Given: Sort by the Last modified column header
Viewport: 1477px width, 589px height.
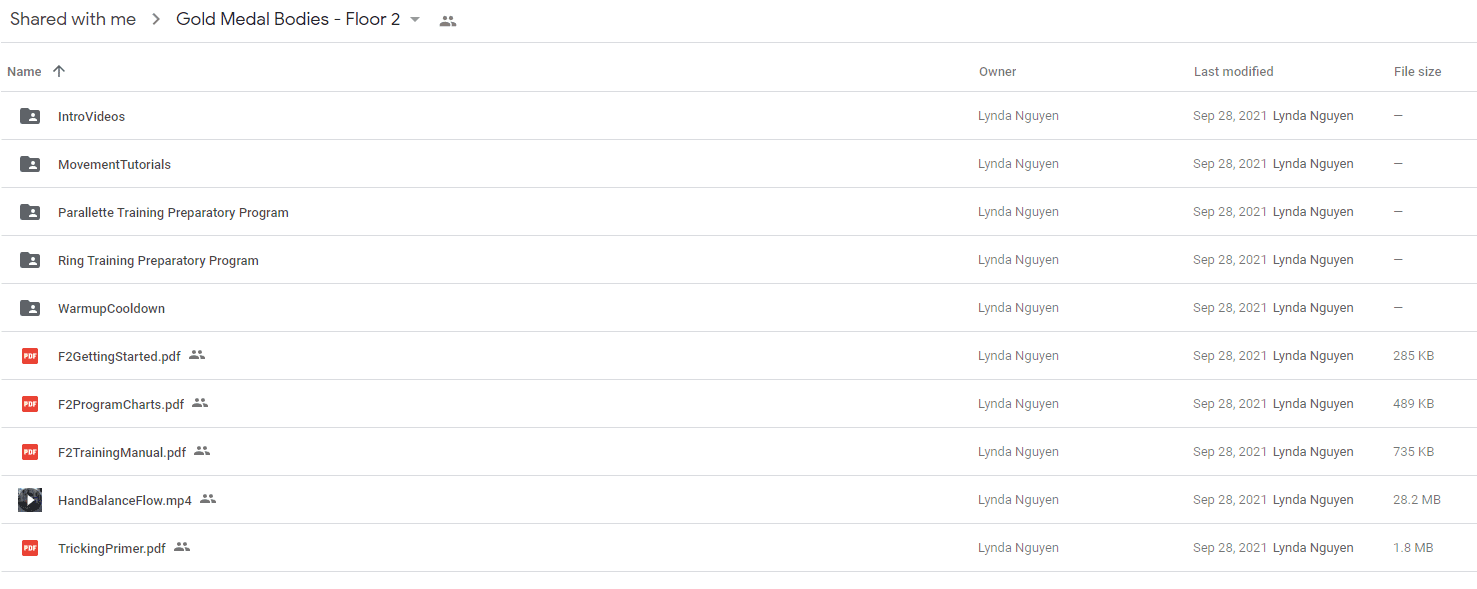Looking at the screenshot, I should click(x=1234, y=72).
